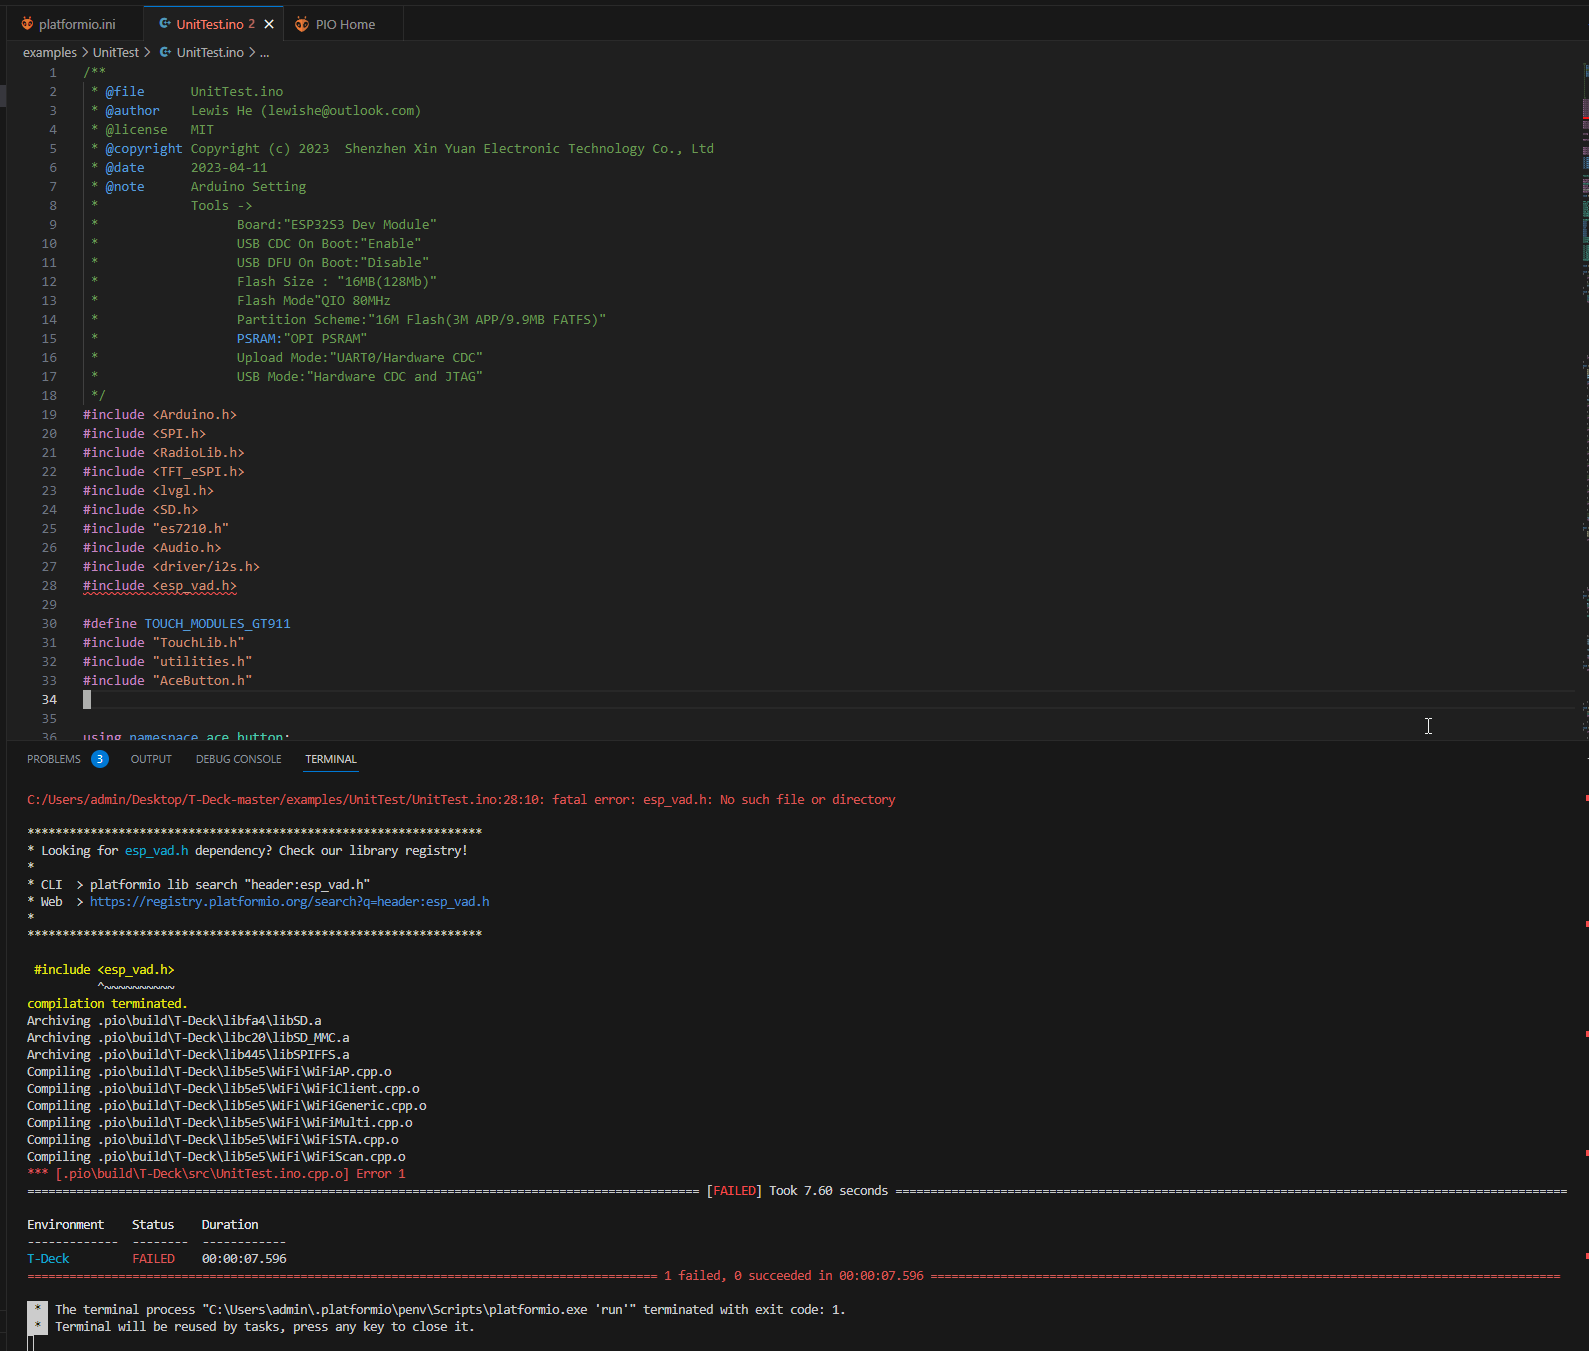This screenshot has height=1351, width=1589.
Task: Click the red FAILED status under Status column
Action: (153, 1259)
